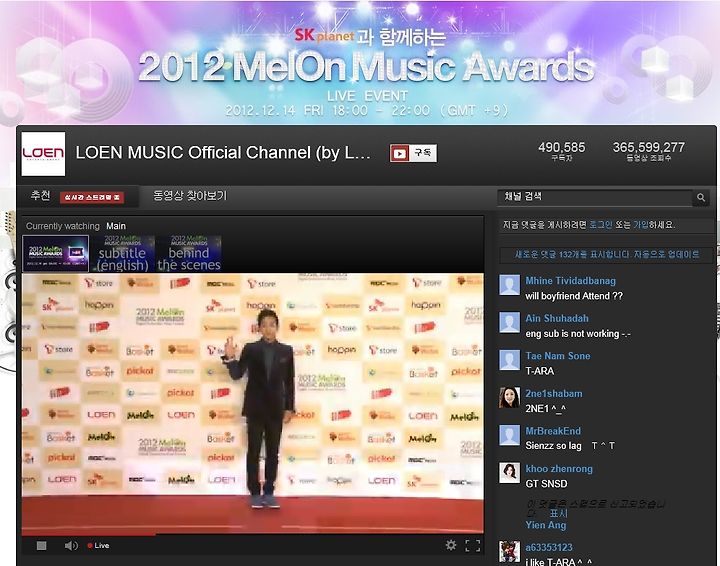The image size is (720, 566).
Task: Open the 추천 tab
Action: coord(40,196)
